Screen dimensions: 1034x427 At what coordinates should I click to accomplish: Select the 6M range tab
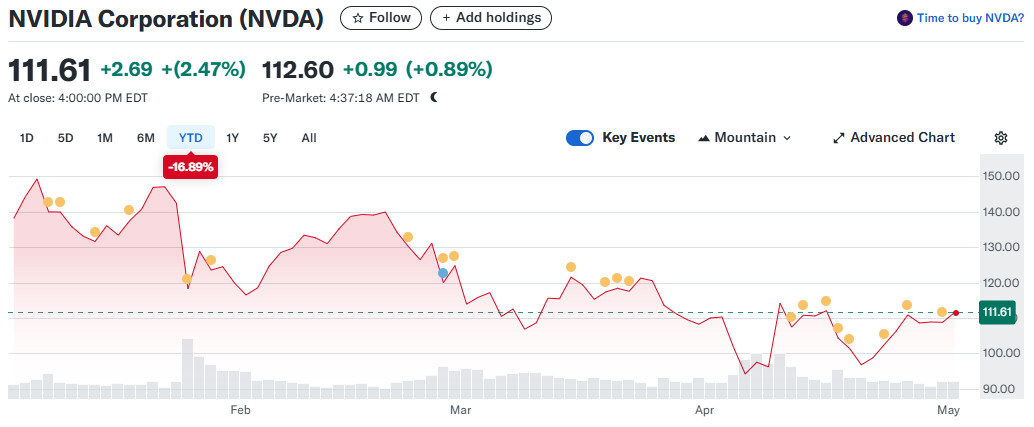pyautogui.click(x=146, y=138)
